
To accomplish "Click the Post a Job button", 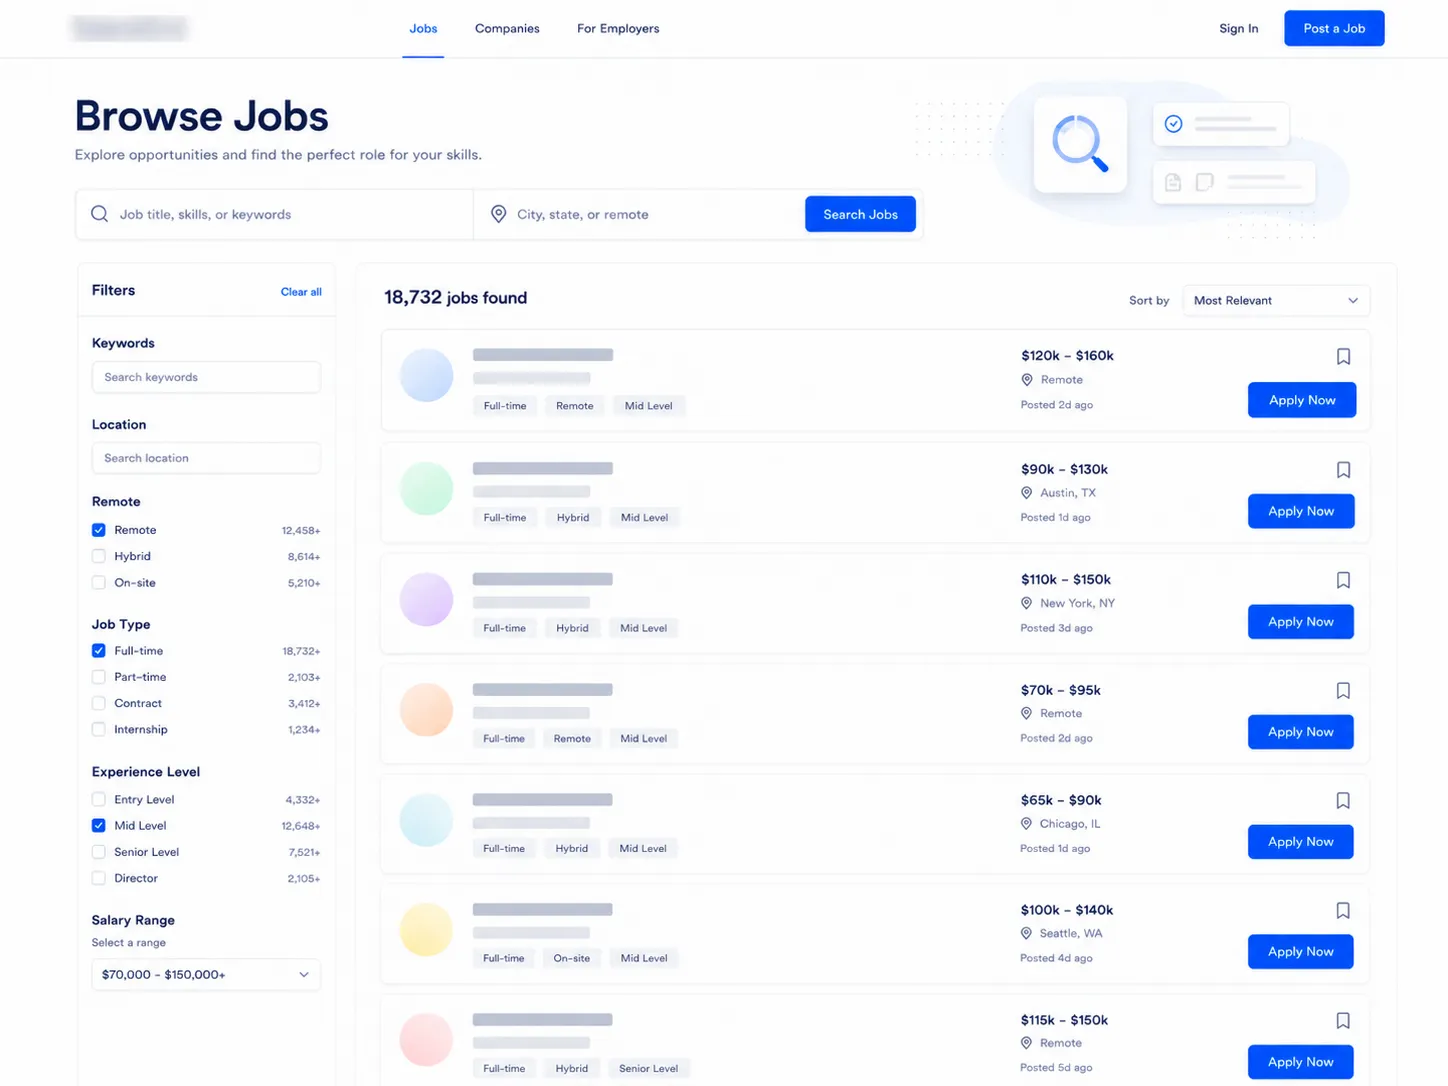I will point(1334,28).
